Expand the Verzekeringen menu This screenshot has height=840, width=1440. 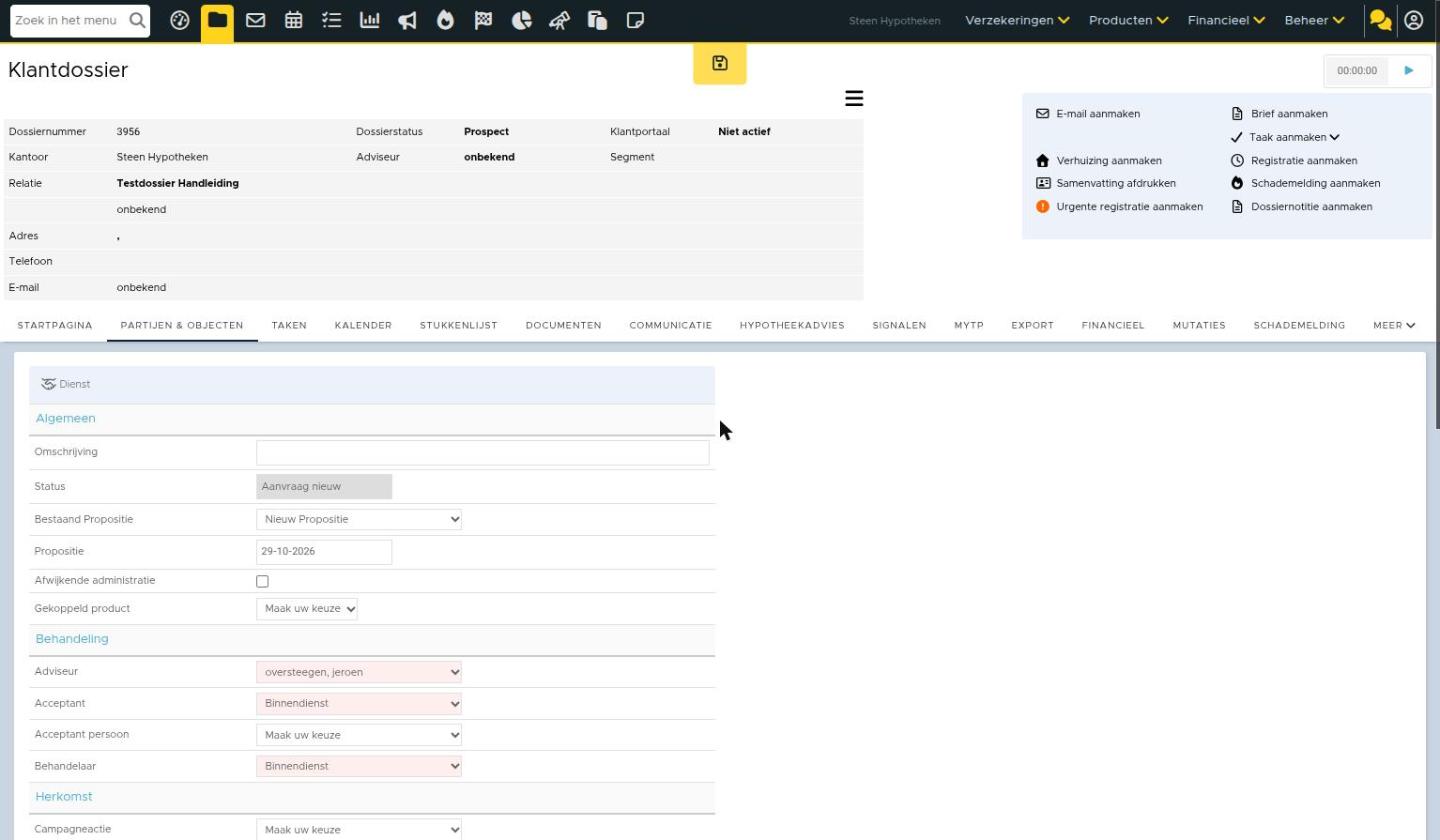[x=1017, y=20]
